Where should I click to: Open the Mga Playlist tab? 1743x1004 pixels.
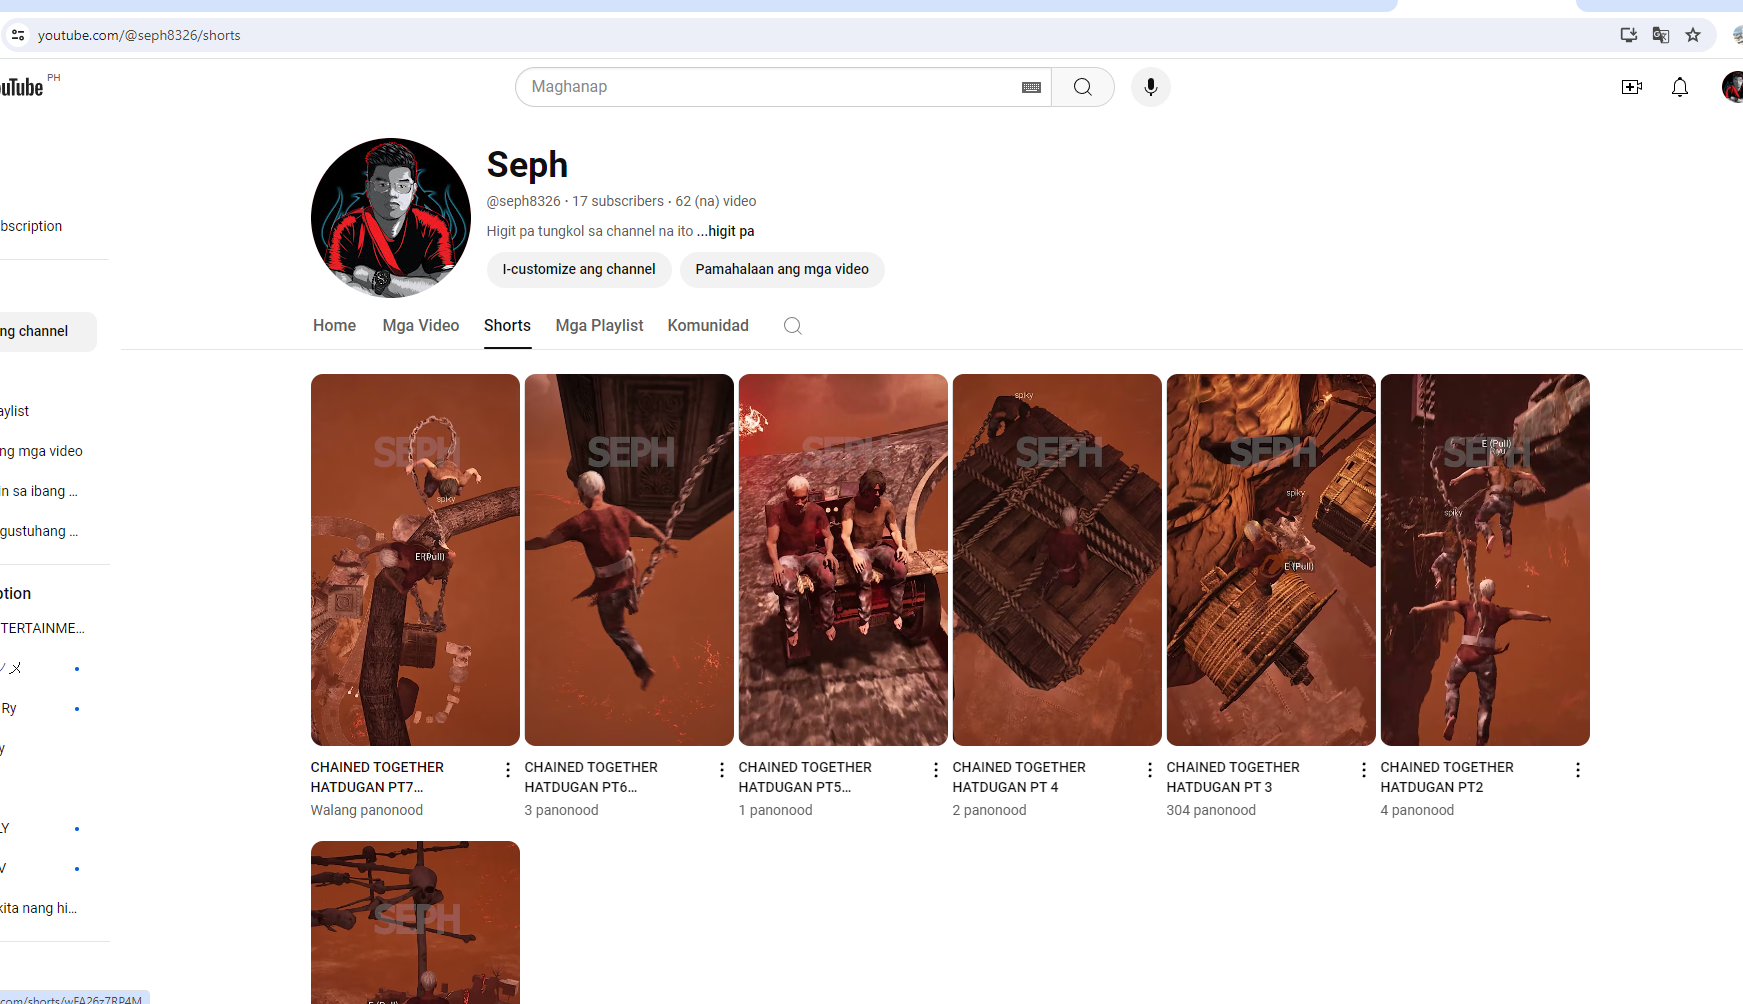point(600,326)
